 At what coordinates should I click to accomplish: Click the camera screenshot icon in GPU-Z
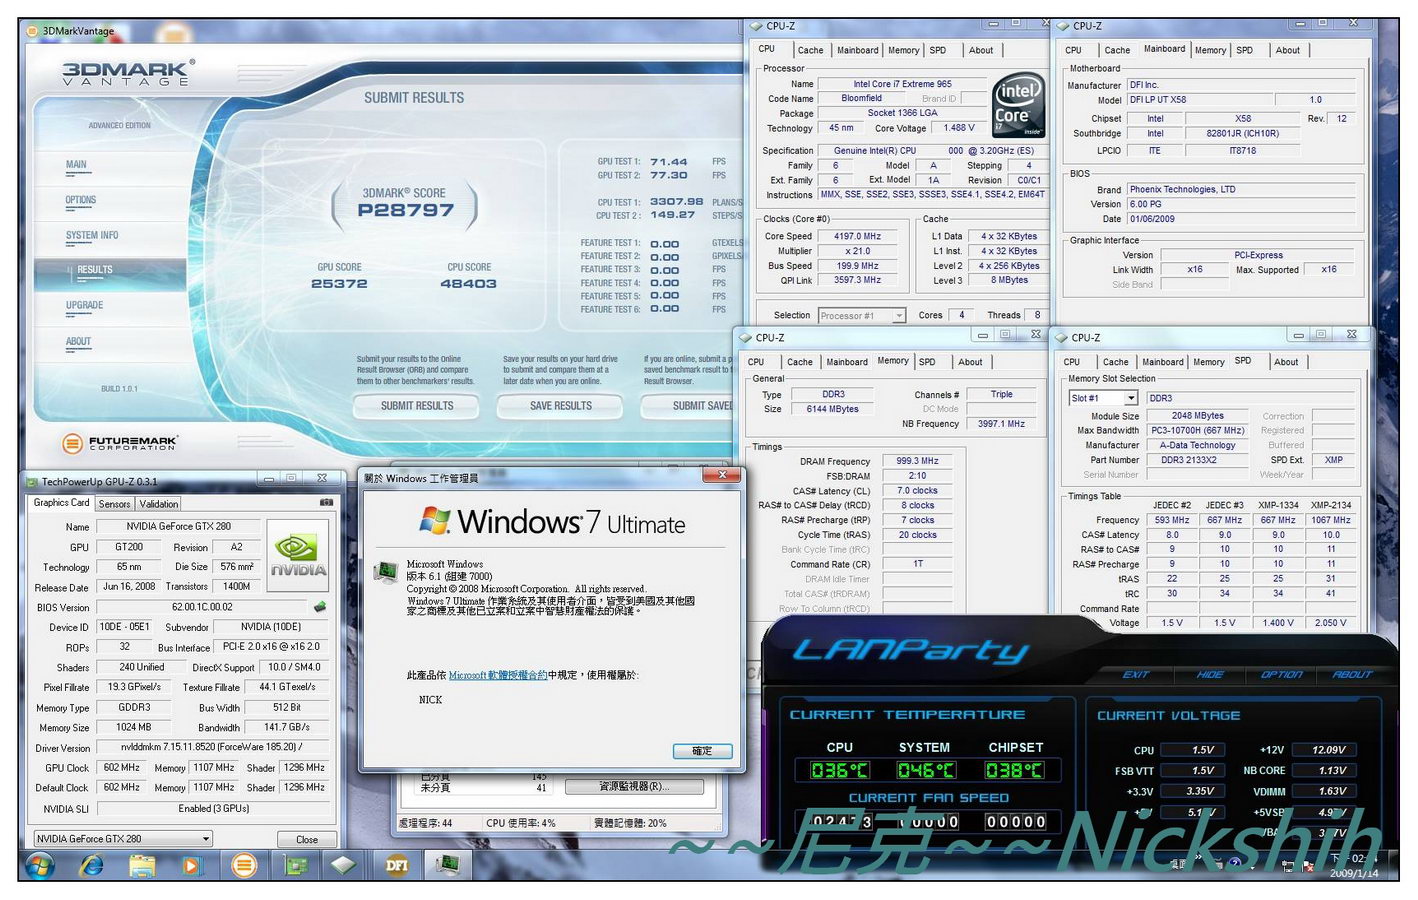click(326, 503)
